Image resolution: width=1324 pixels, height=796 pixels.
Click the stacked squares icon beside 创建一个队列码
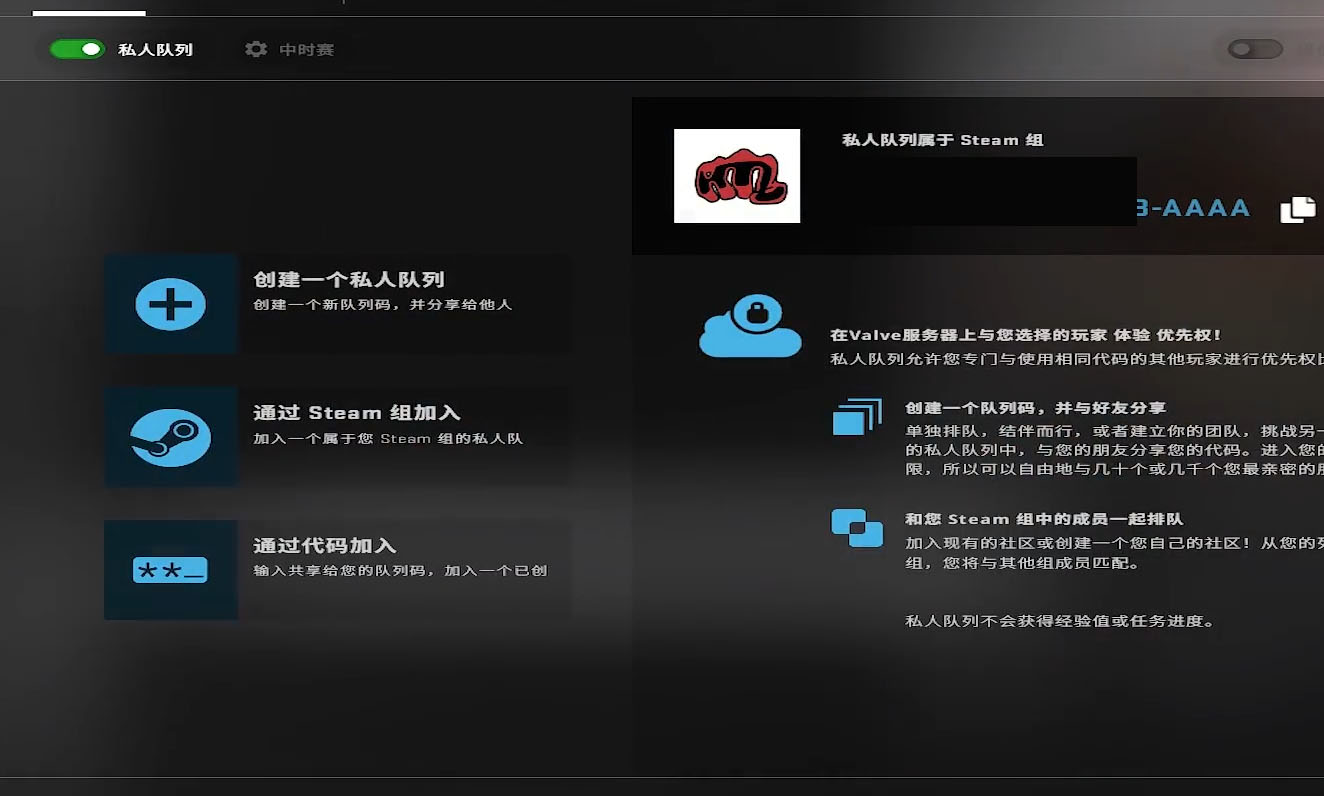(x=857, y=417)
